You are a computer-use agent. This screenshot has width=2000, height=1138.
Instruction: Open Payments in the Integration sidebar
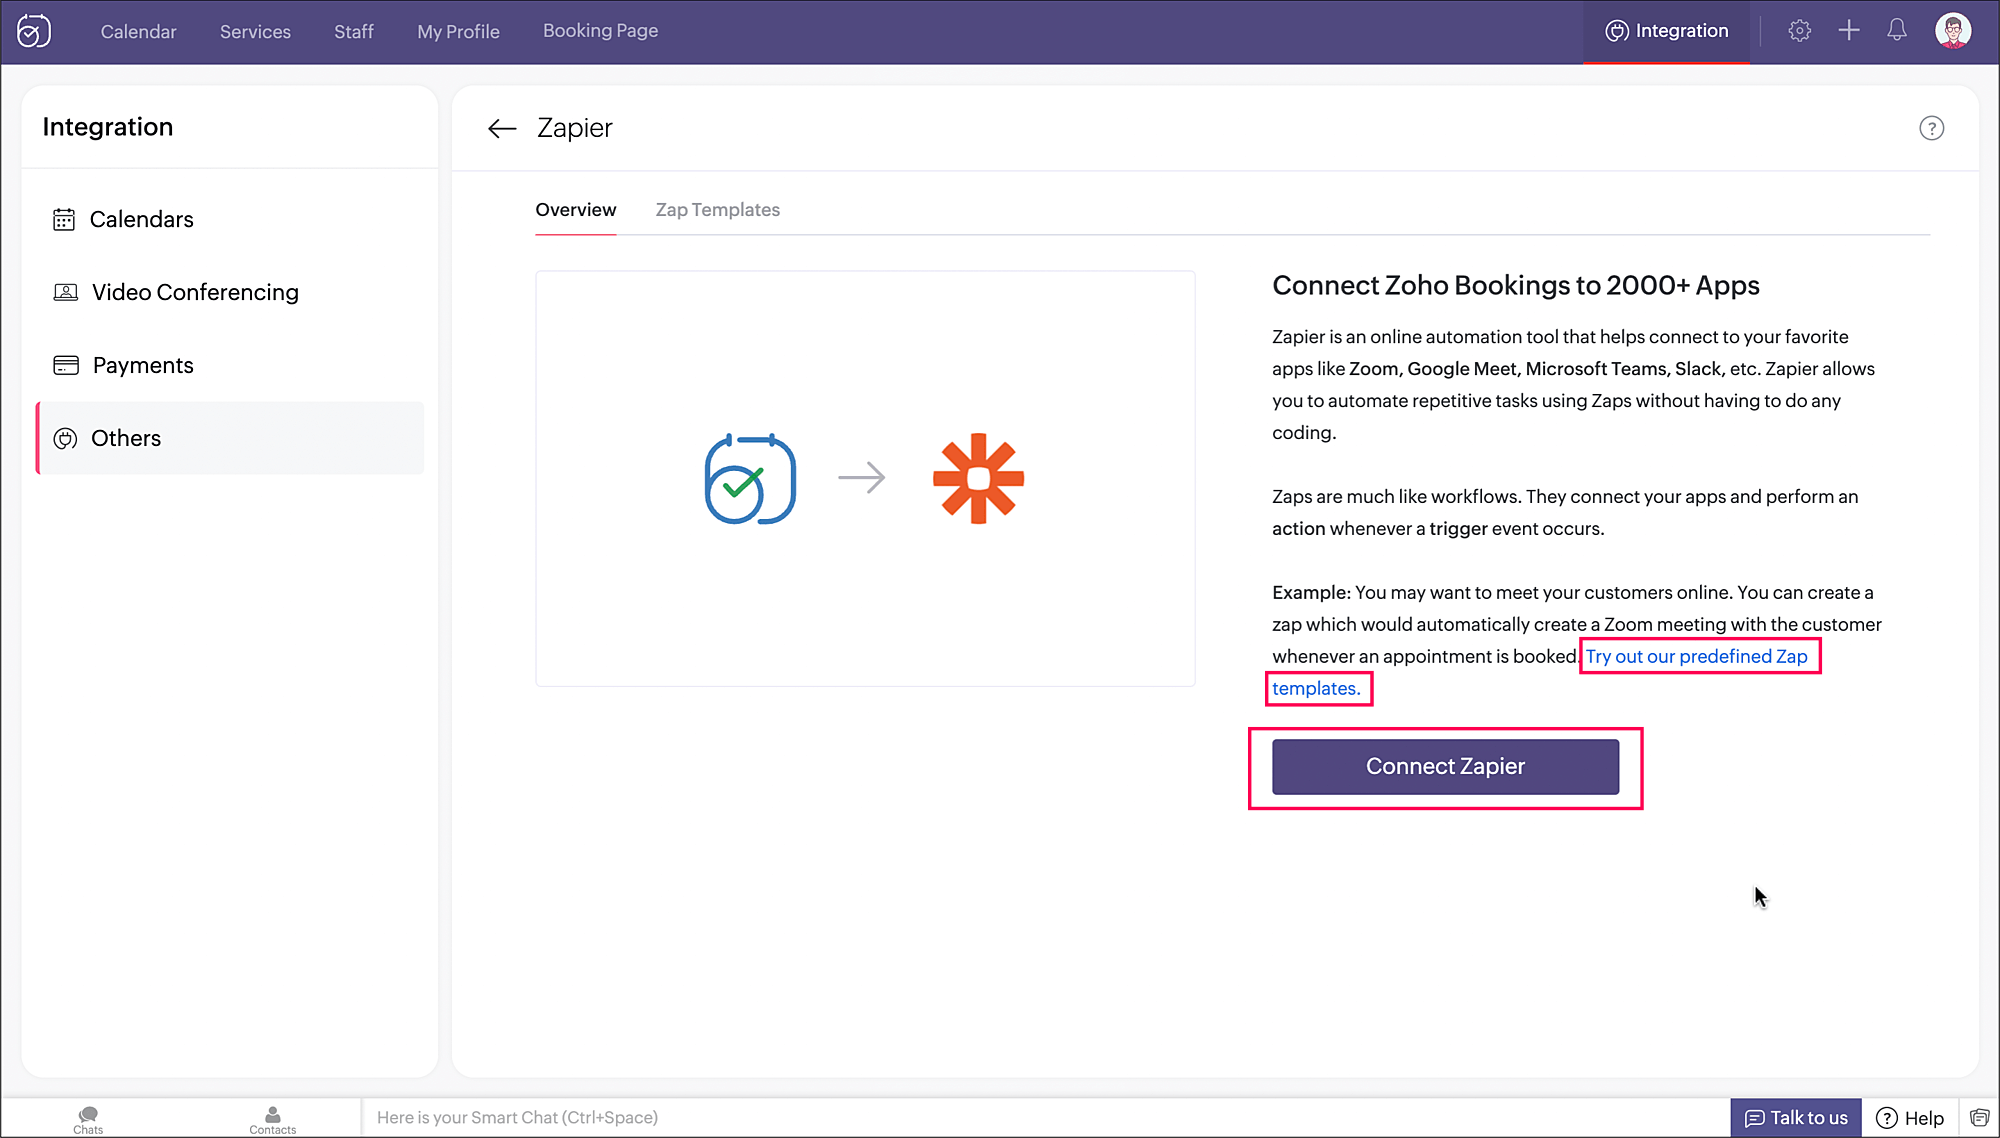(143, 365)
